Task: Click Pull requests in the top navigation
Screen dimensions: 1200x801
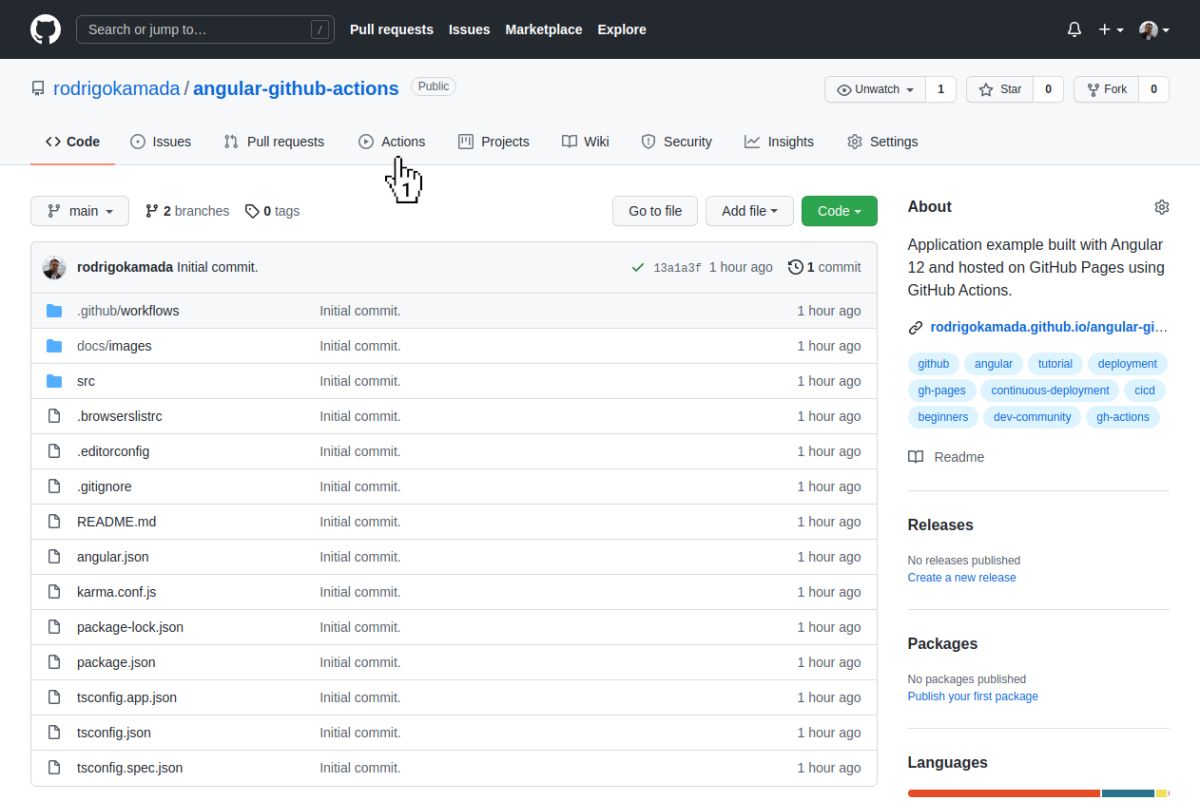Action: 391,30
